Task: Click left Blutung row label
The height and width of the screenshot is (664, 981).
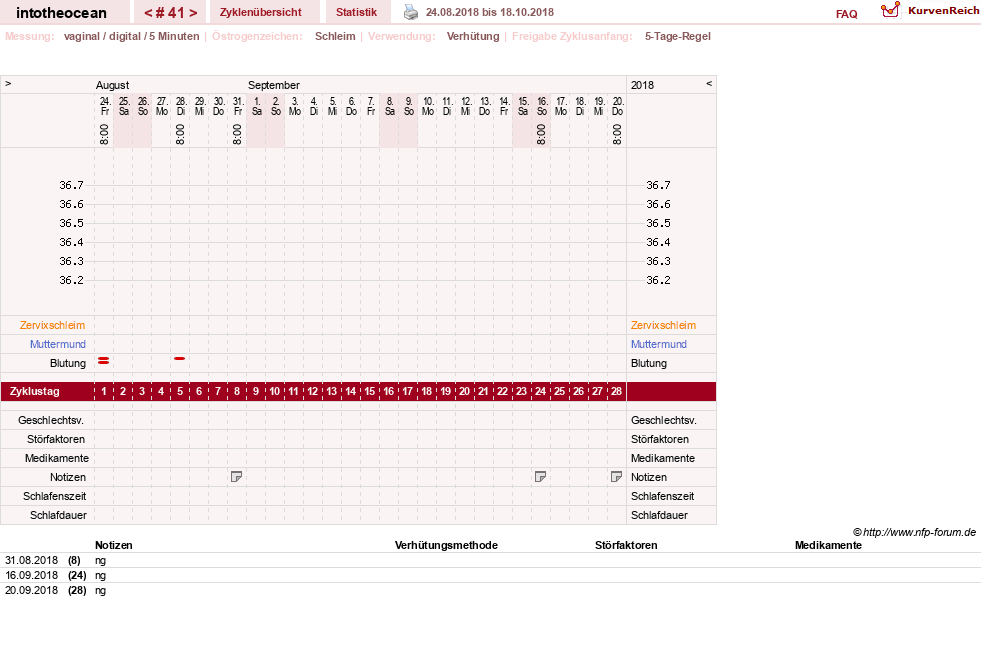Action: [x=68, y=363]
